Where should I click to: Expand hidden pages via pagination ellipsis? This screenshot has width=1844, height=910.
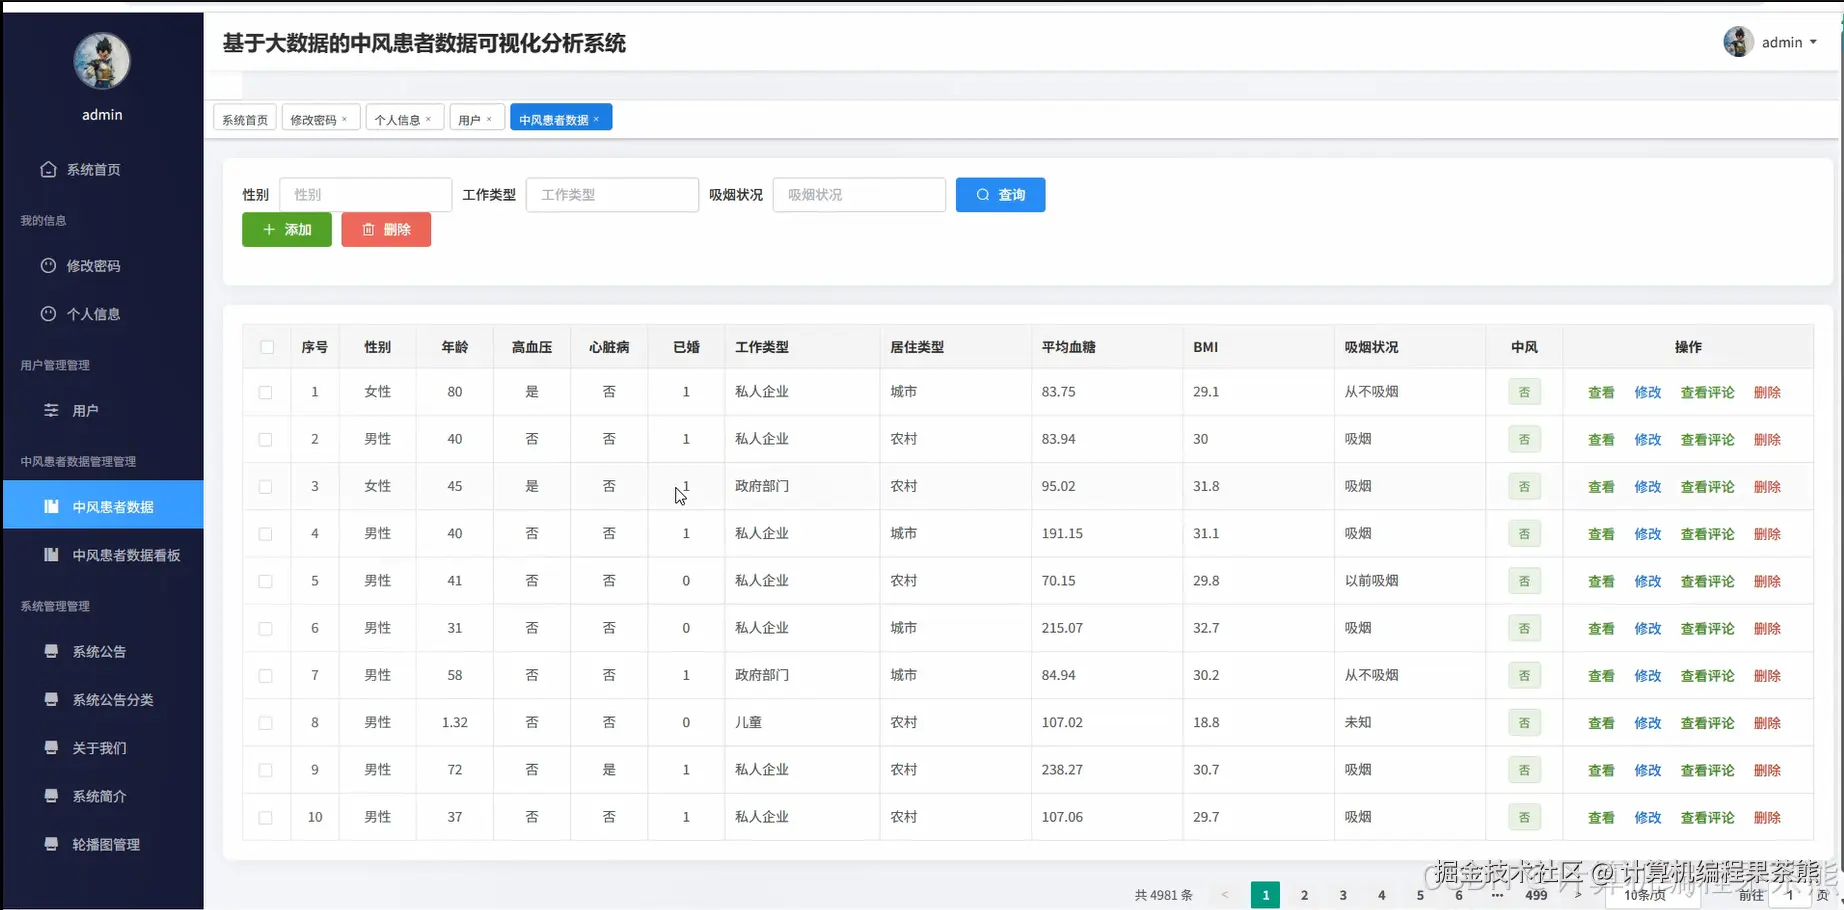point(1496,895)
